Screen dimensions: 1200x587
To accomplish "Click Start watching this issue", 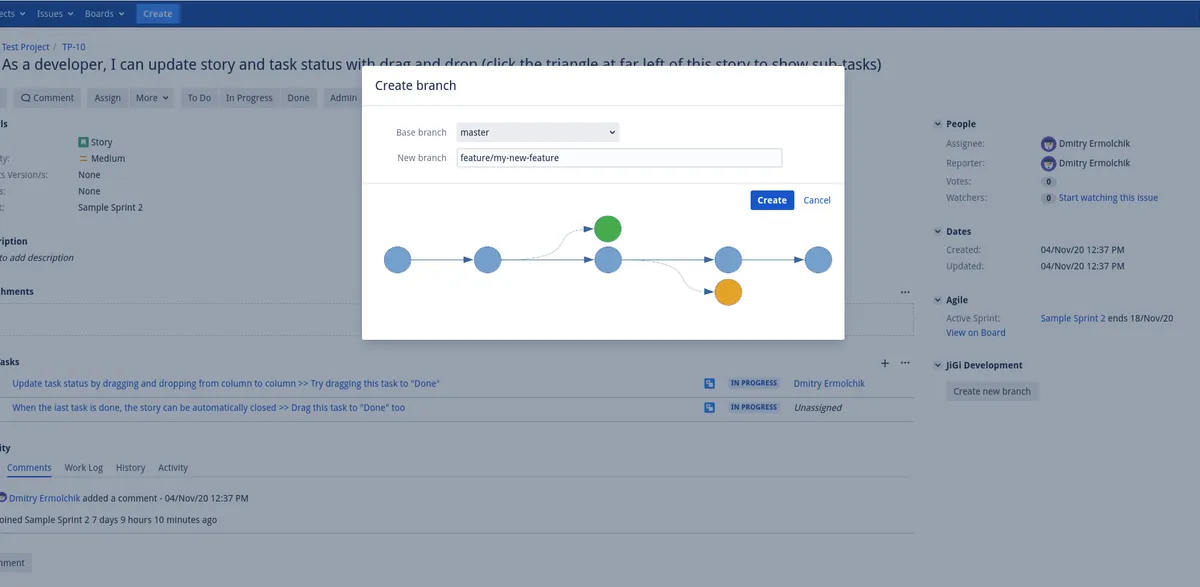I will tap(1108, 198).
